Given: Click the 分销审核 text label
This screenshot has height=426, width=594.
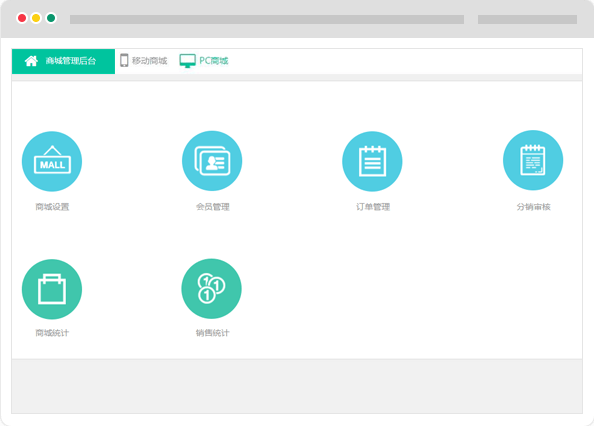Looking at the screenshot, I should [533, 207].
